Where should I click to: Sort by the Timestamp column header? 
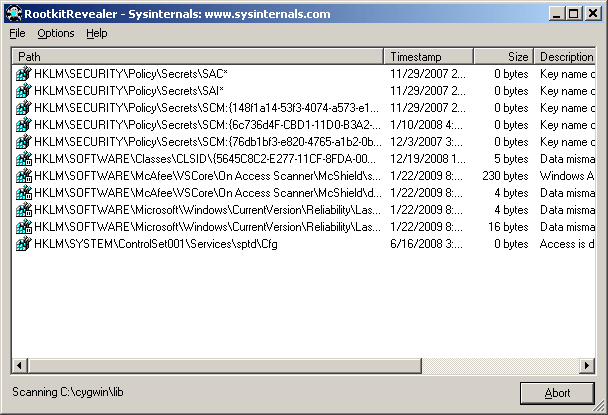428,57
